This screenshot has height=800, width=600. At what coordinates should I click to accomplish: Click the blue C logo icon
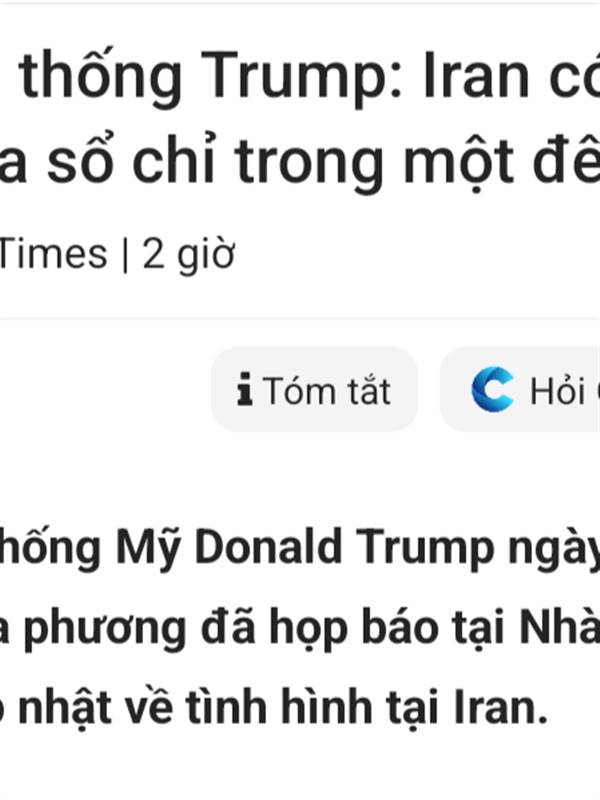point(492,389)
